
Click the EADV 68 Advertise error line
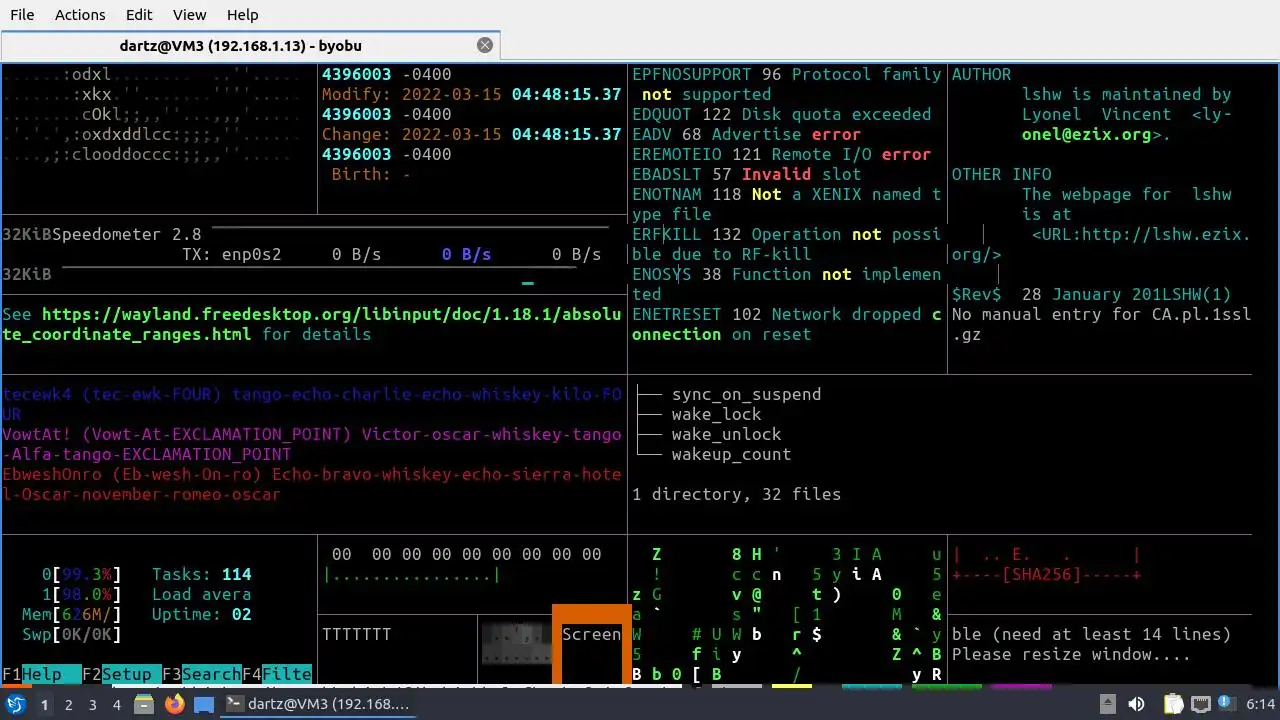tap(746, 134)
